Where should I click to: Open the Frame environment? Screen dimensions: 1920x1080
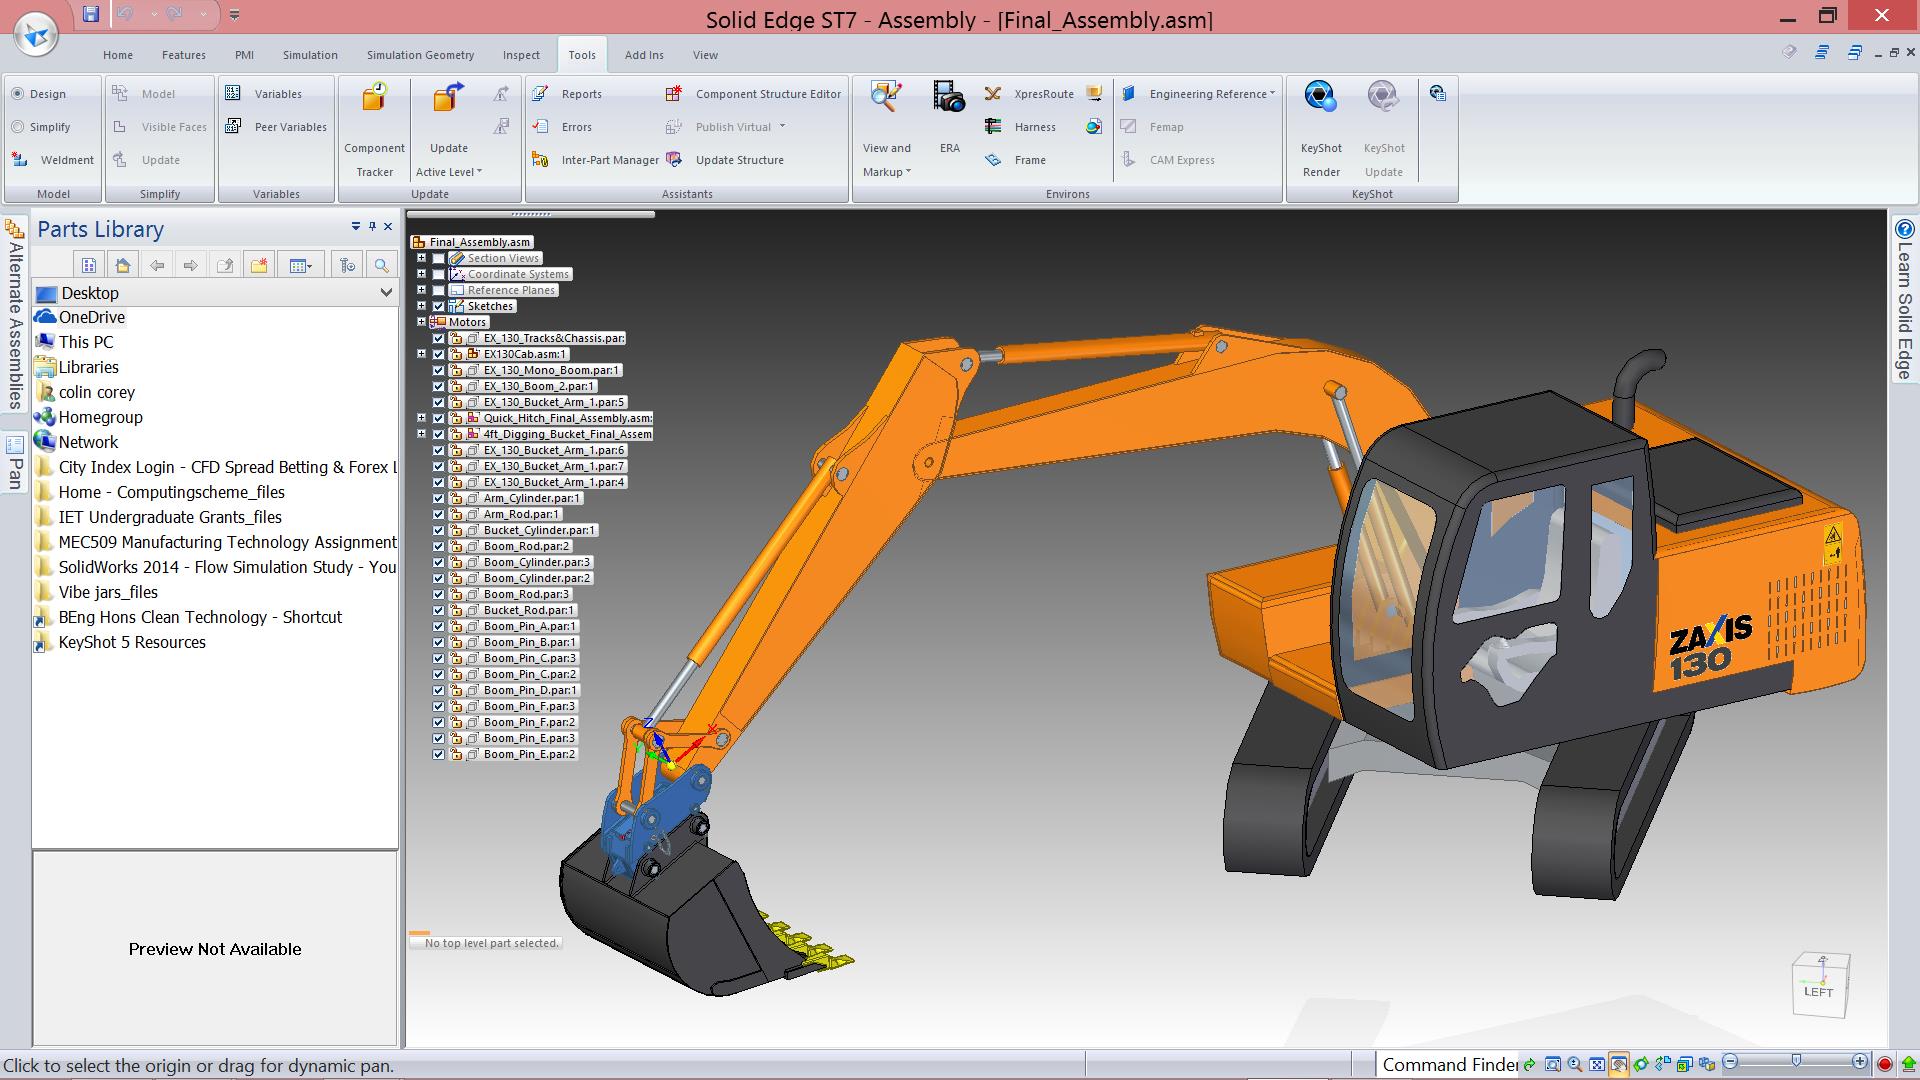1015,160
